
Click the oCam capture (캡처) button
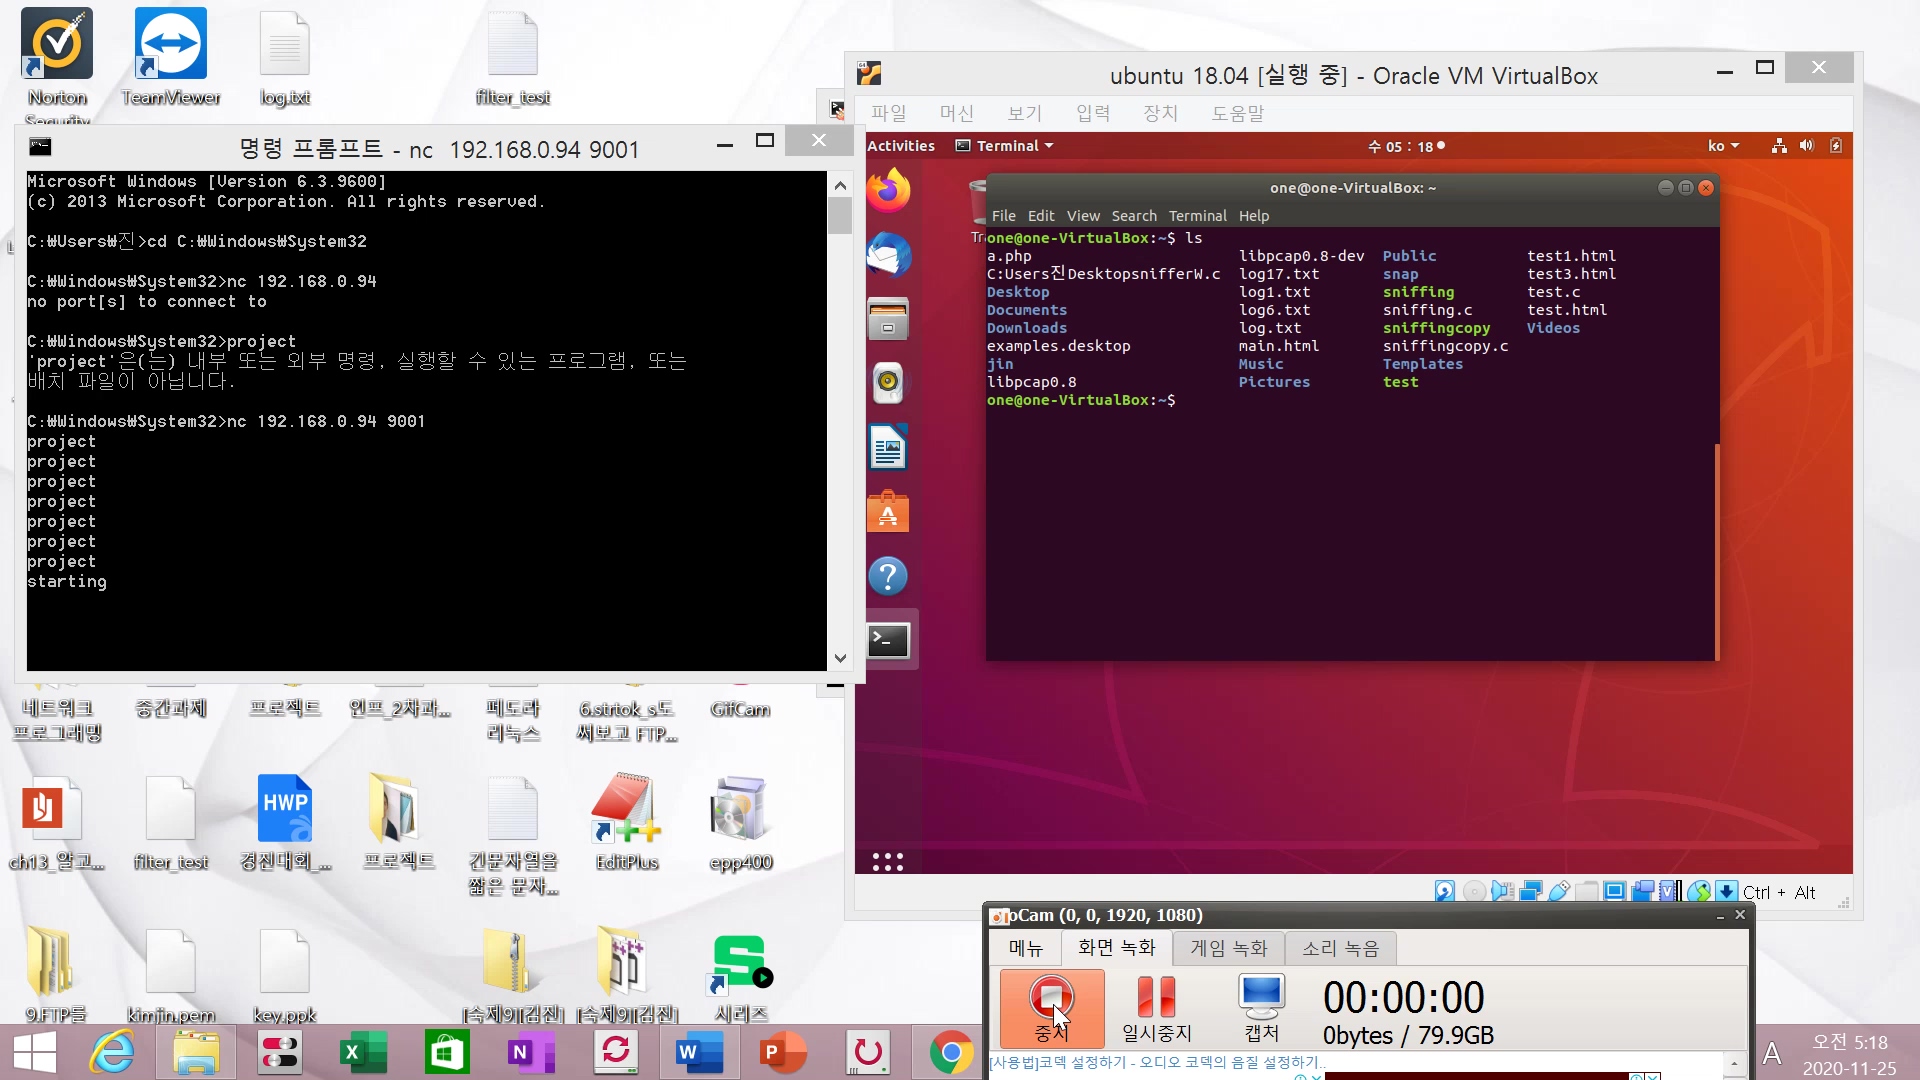[1262, 1007]
